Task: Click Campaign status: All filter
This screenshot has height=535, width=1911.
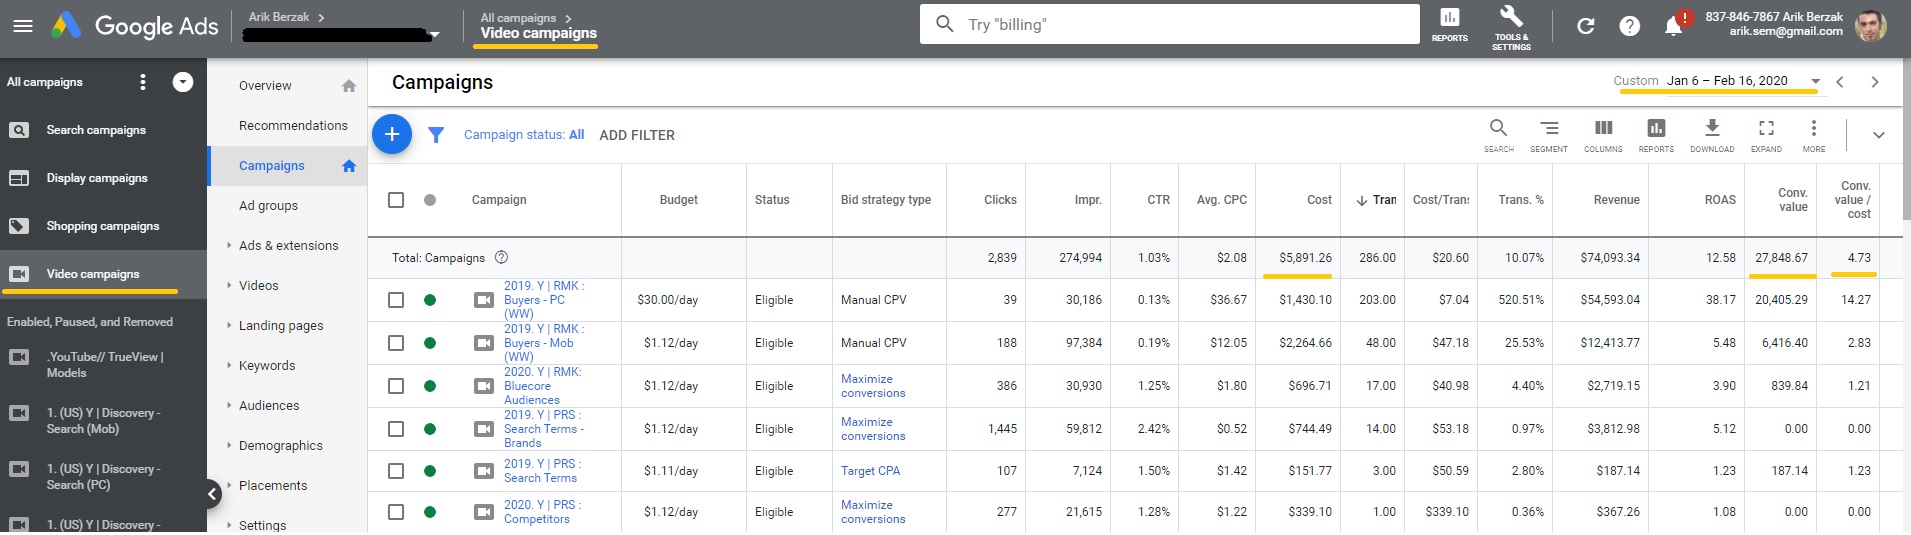Action: pyautogui.click(x=524, y=135)
